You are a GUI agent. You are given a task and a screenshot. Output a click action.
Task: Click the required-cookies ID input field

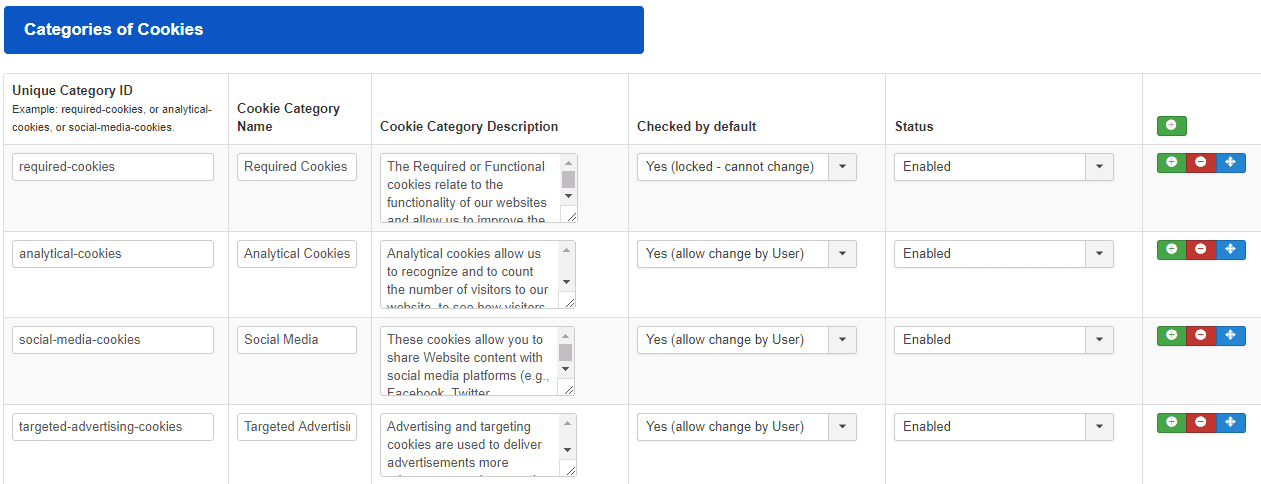pyautogui.click(x=113, y=167)
